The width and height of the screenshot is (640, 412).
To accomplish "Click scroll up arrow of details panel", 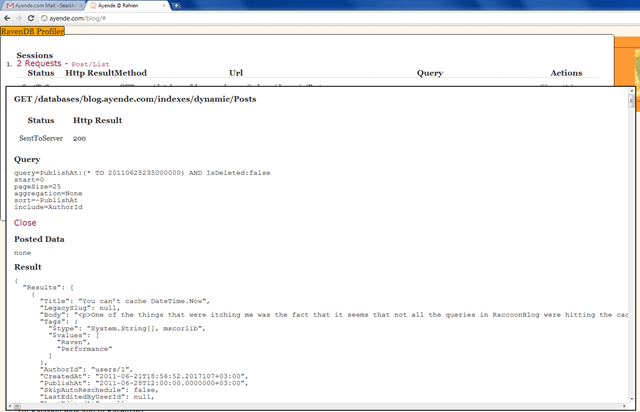I will click(x=631, y=91).
